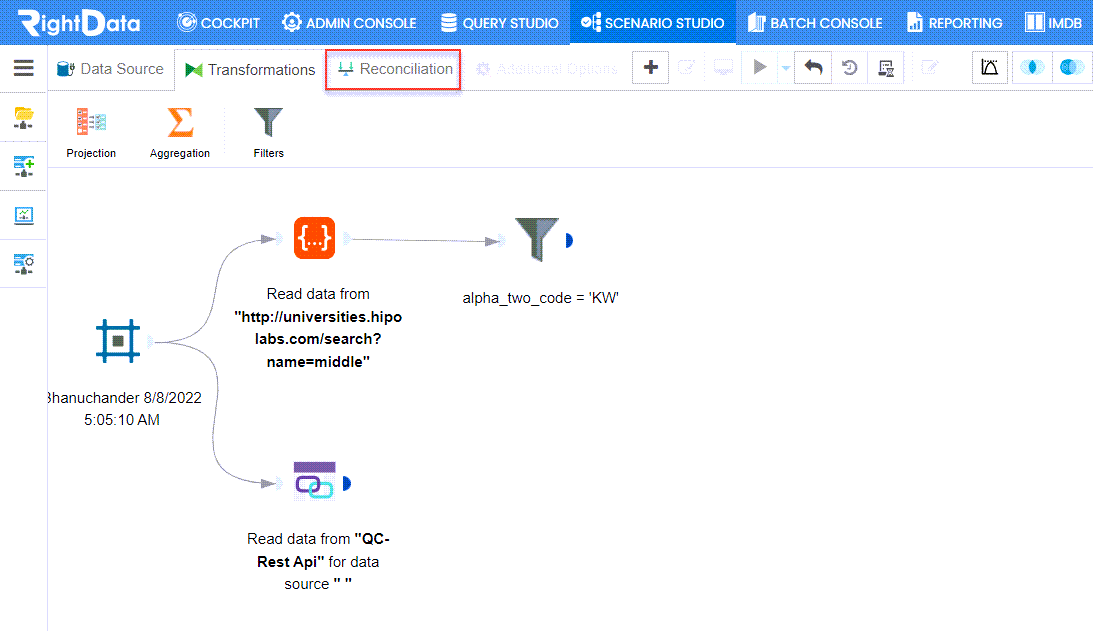
Task: Click the union Venn diagram icon
Action: click(x=1071, y=68)
